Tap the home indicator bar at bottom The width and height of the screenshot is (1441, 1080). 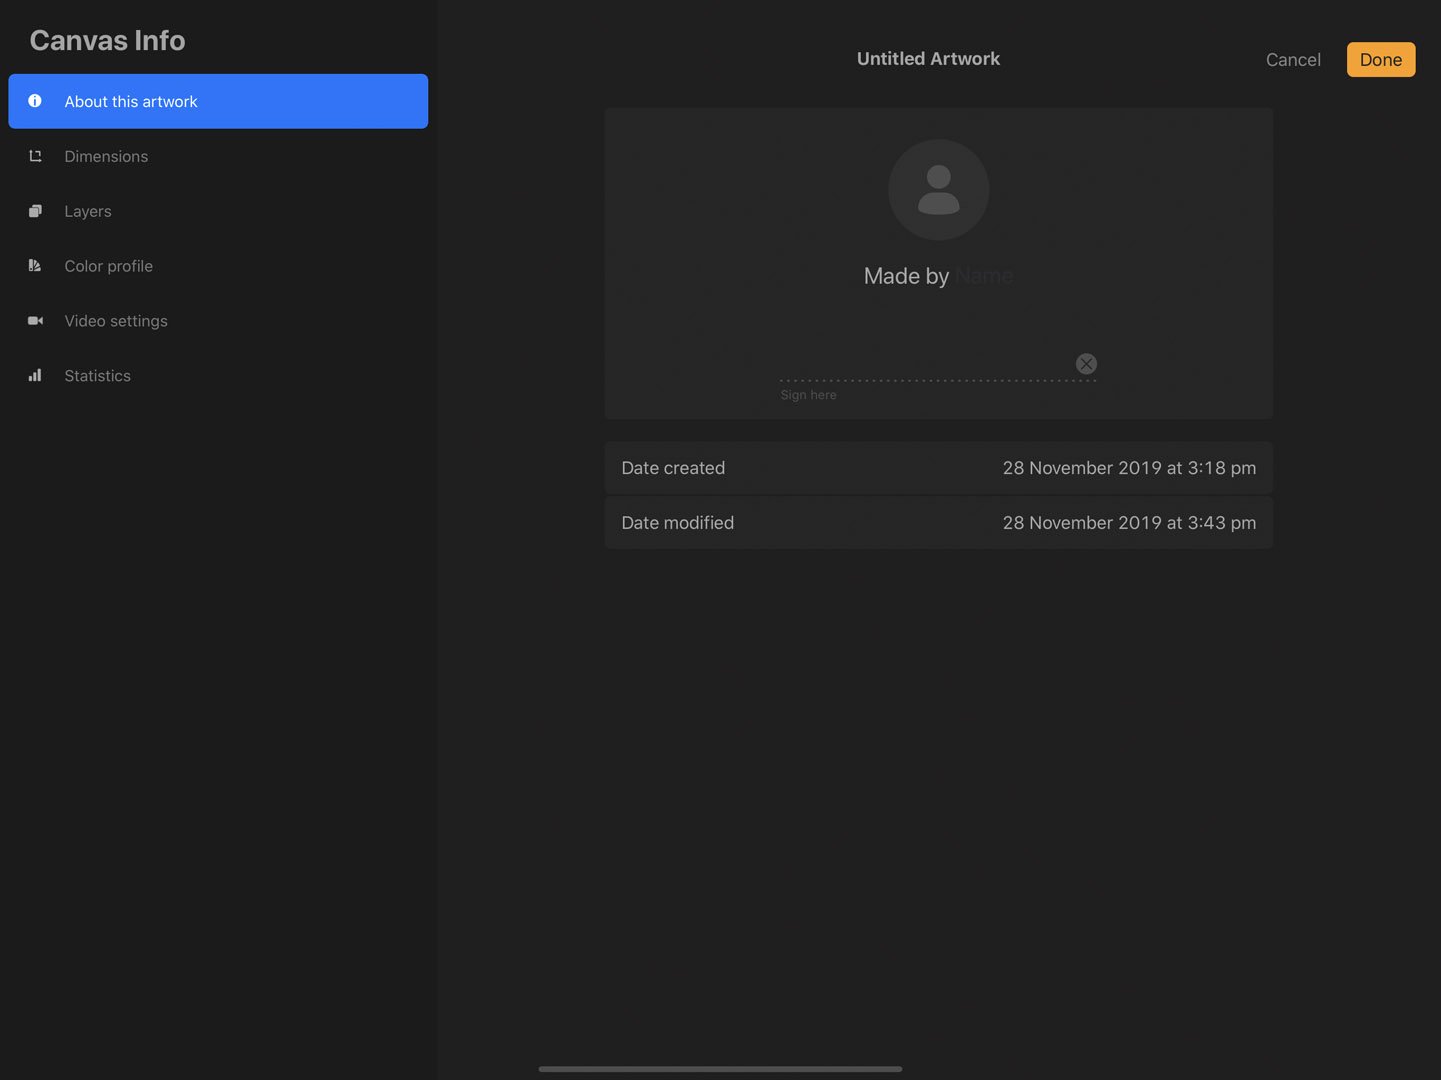coord(720,1067)
